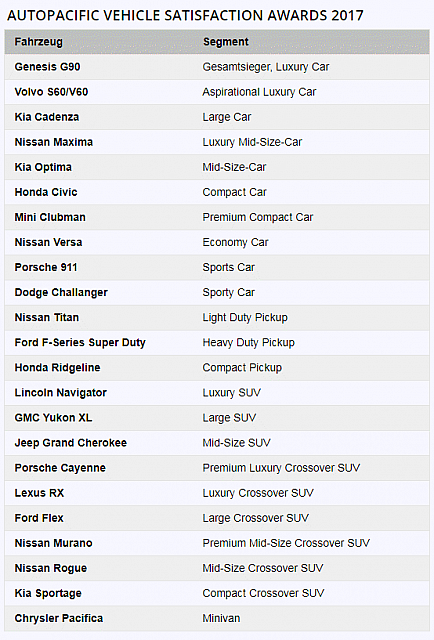Viewport: 434px width, 640px height.
Task: Select the Honda Civic row
Action: (217, 192)
